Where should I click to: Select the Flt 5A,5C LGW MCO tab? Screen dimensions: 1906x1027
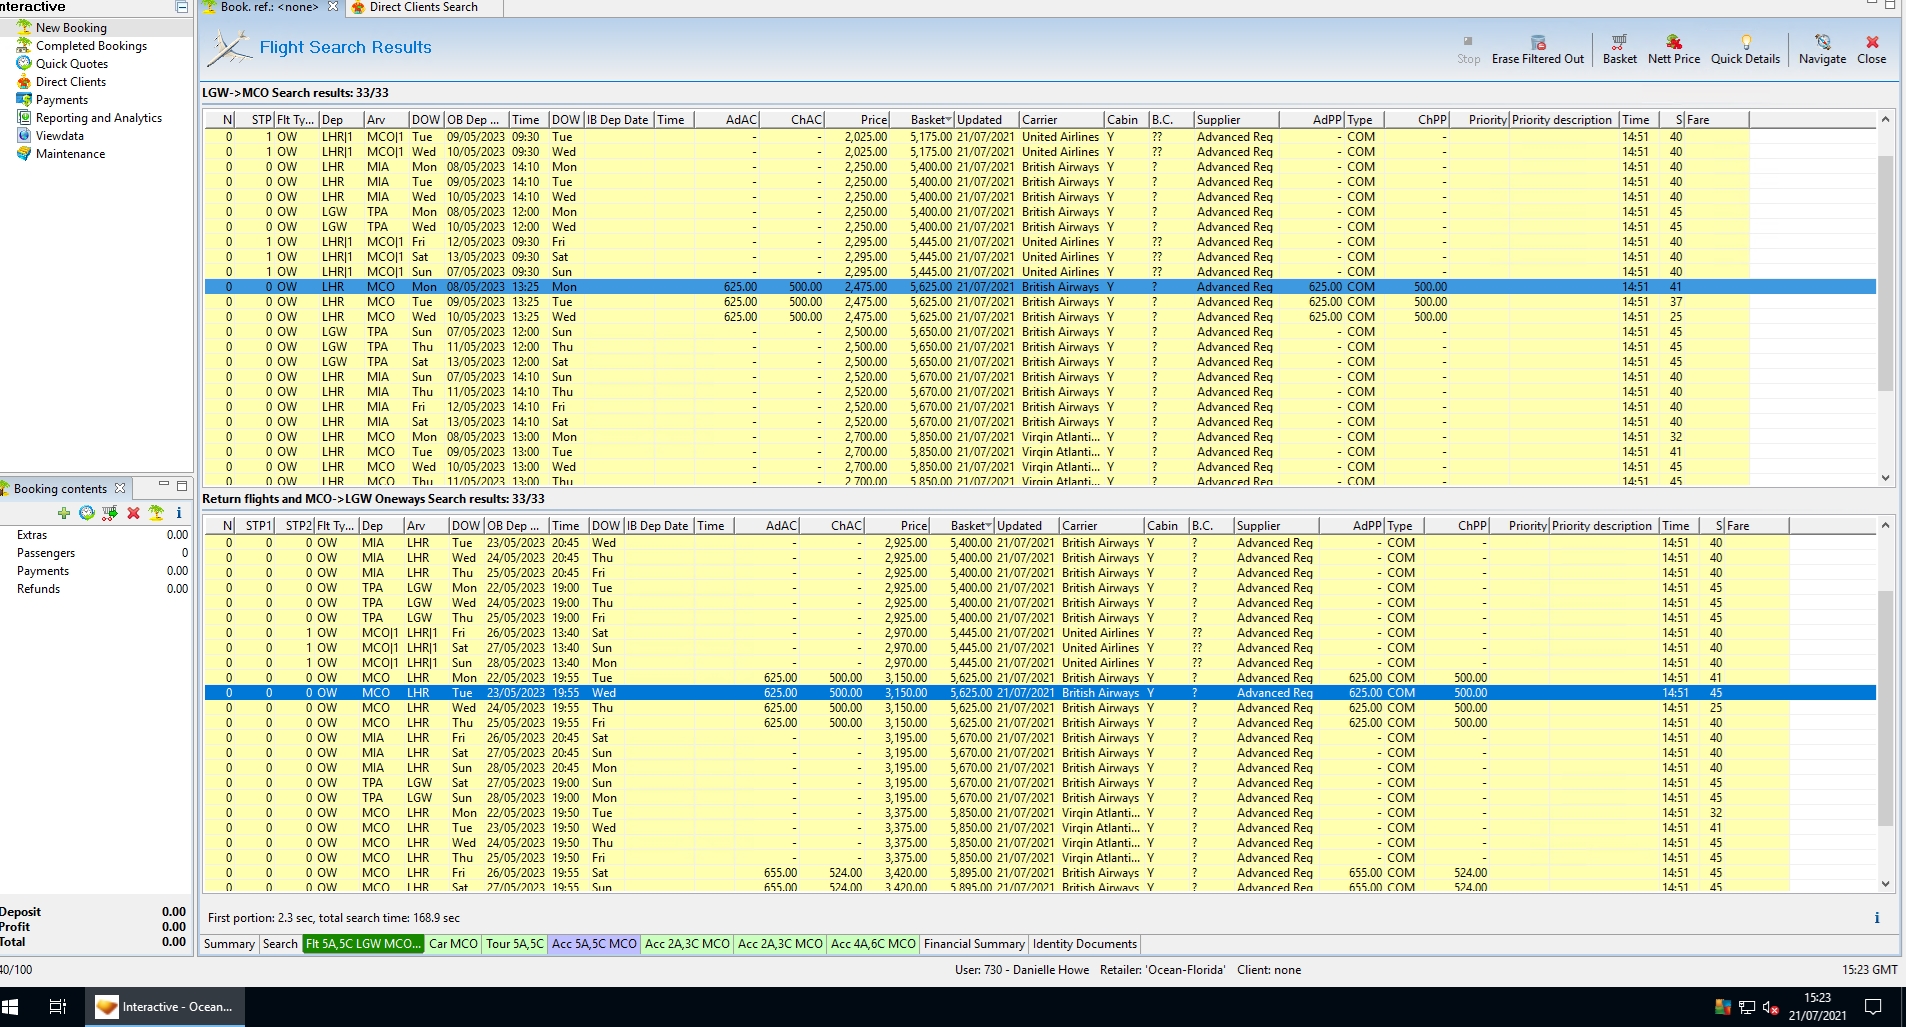tap(363, 944)
